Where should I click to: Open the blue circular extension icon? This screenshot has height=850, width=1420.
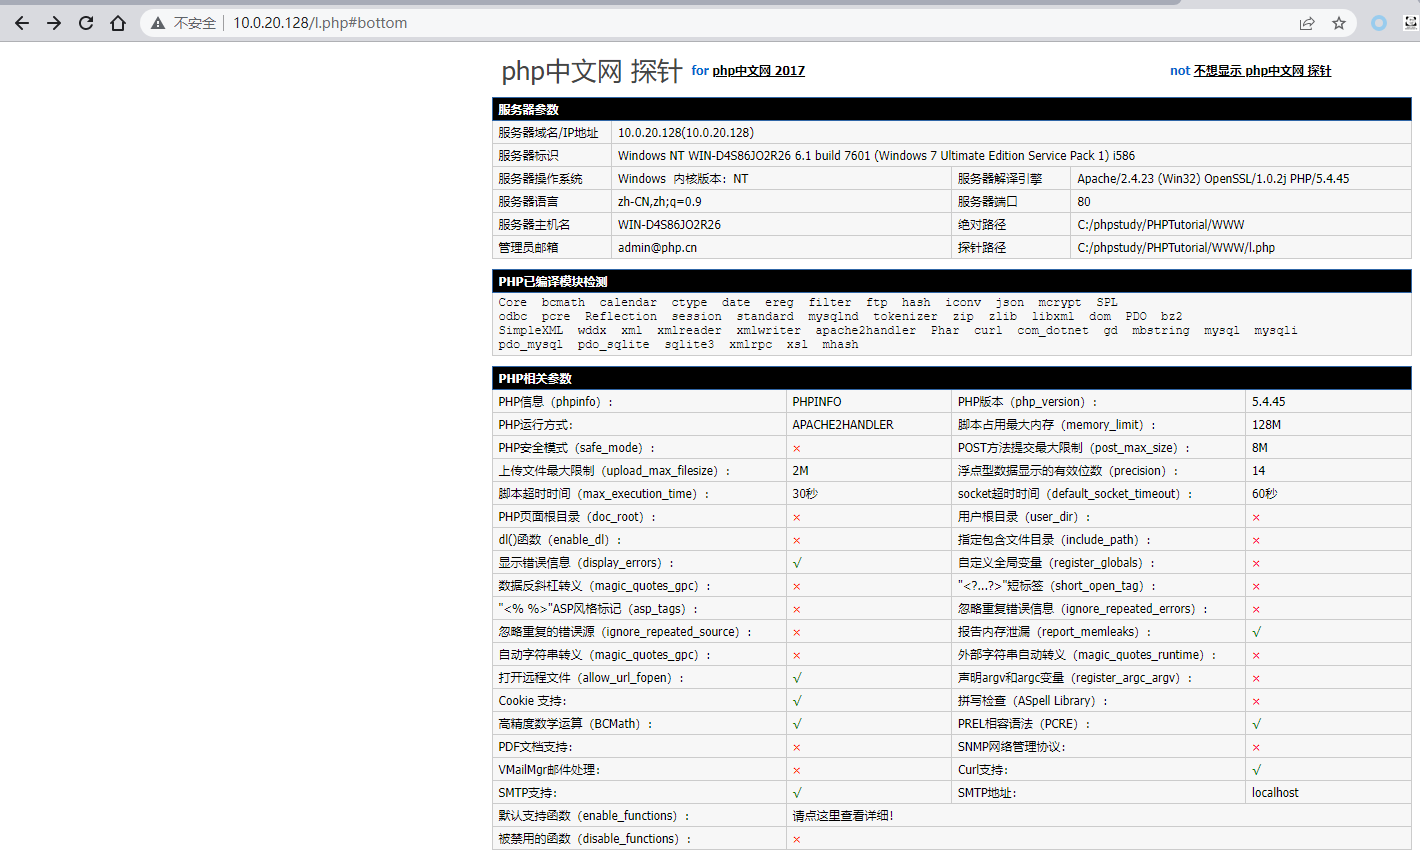pos(1379,23)
